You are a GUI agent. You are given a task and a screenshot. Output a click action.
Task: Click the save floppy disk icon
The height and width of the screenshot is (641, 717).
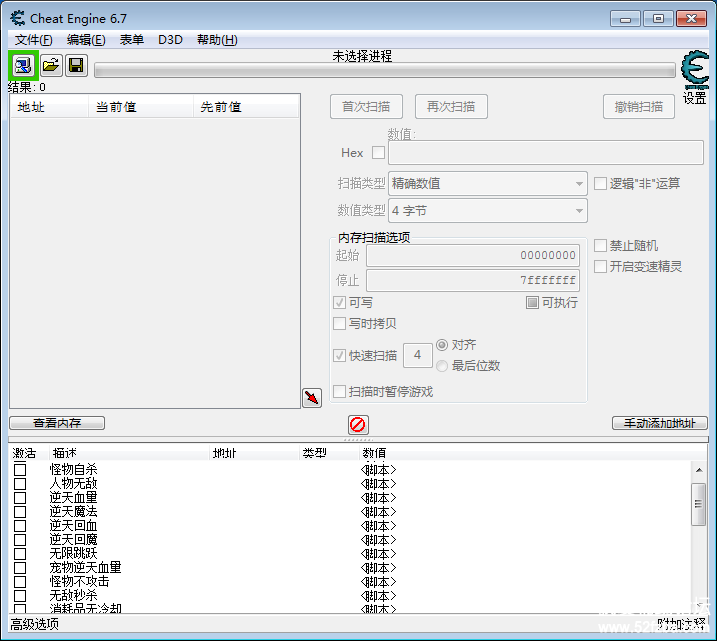coord(76,66)
